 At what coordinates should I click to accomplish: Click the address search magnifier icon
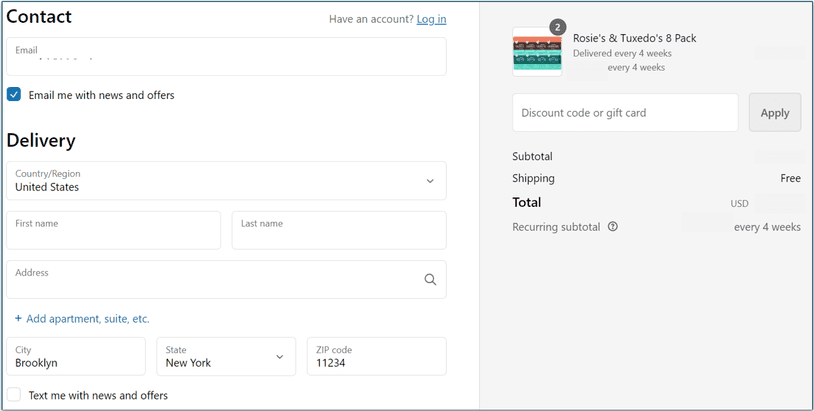point(430,279)
